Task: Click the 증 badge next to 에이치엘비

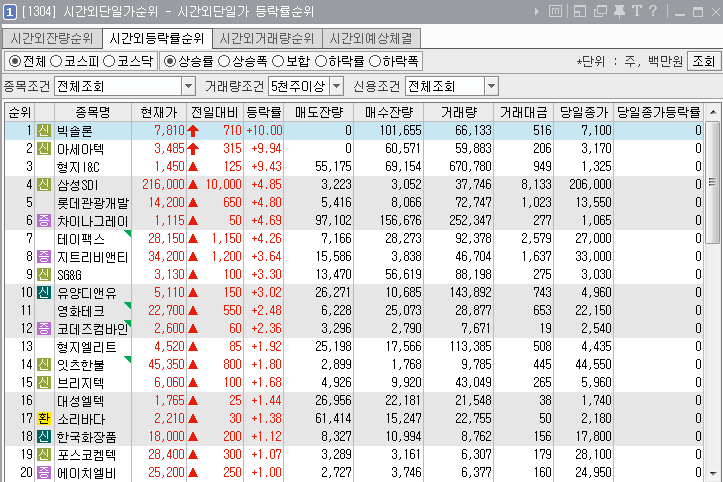Action: click(44, 472)
